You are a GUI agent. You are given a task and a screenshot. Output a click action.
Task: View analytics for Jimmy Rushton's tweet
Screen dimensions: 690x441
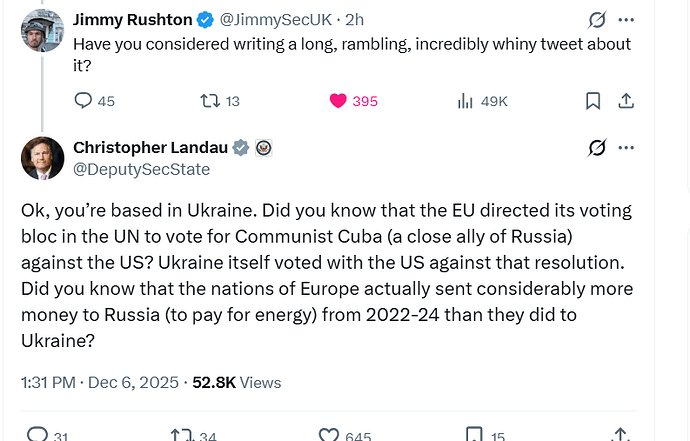click(x=465, y=101)
